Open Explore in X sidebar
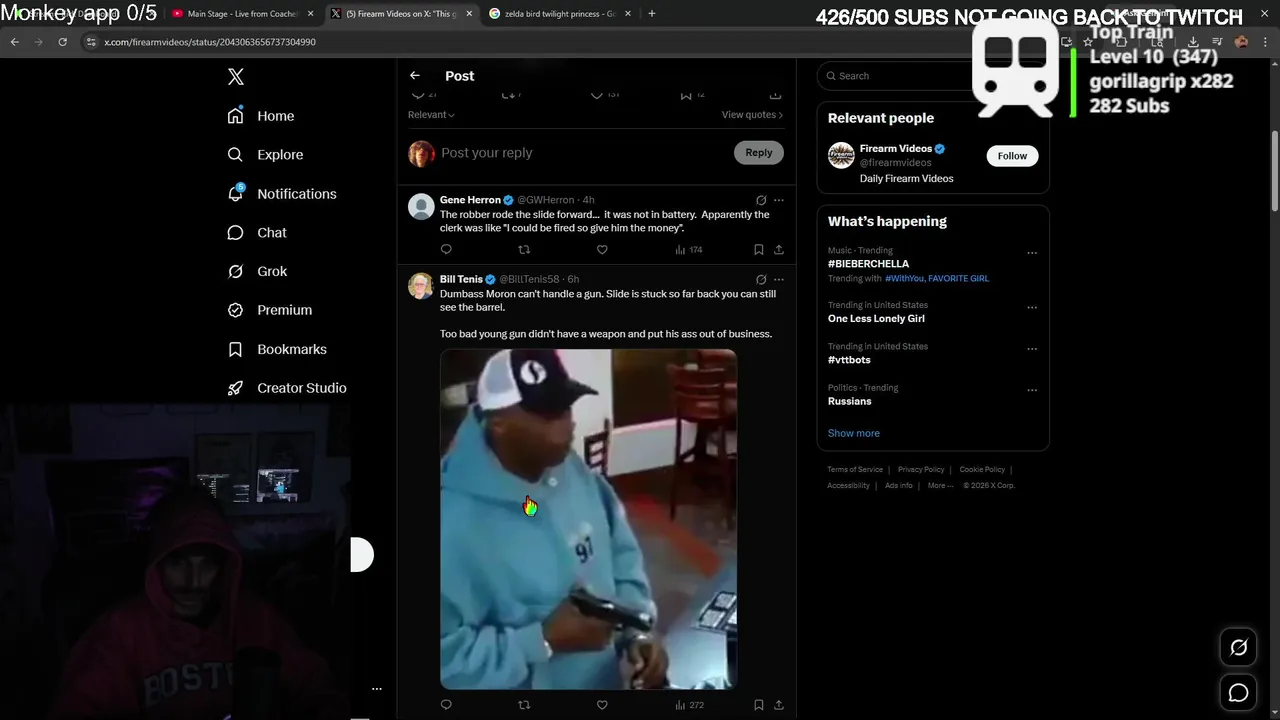 [x=265, y=155]
